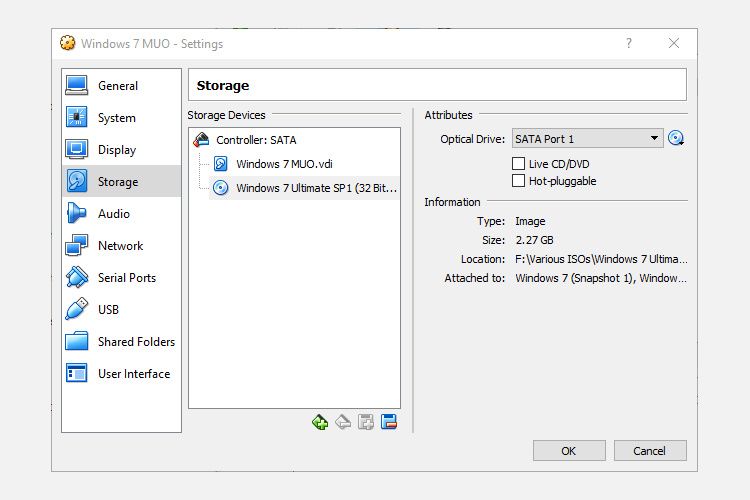
Task: Select Windows 7 Ultimate SP1 optical disc
Action: pyautogui.click(x=304, y=188)
